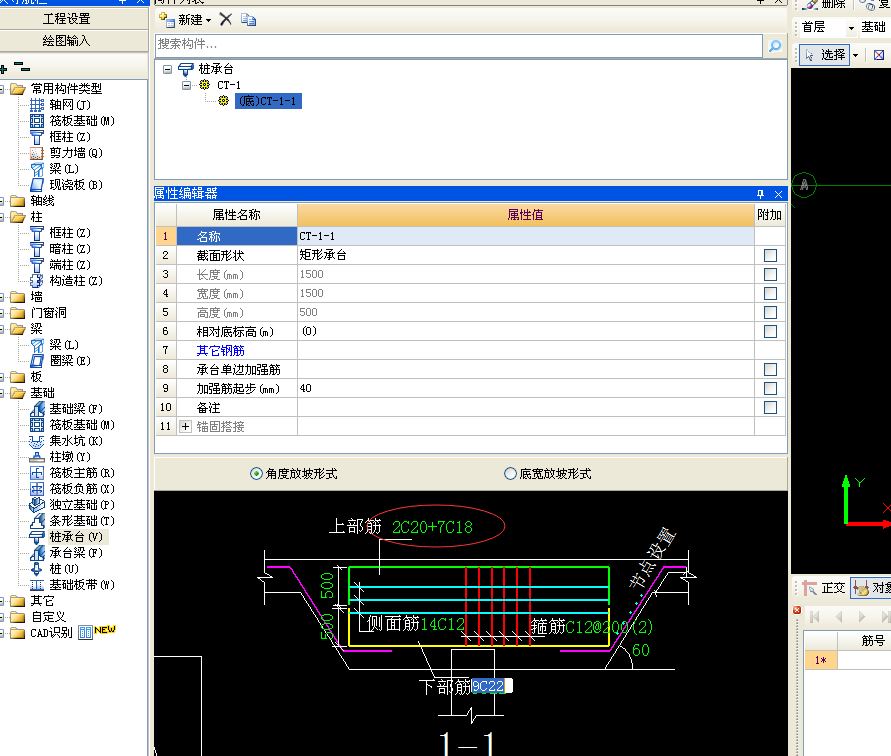Check the 附加 box for 截面形状

(x=770, y=255)
